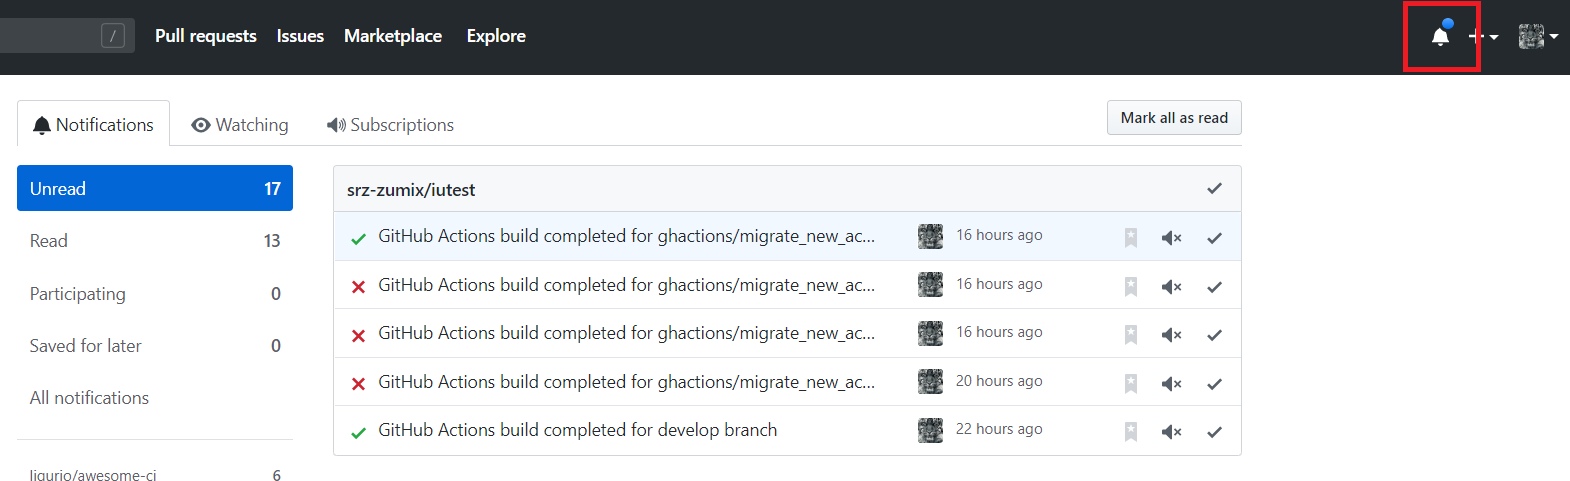This screenshot has height=481, width=1570.
Task: Click the Read count 13
Action: [x=272, y=241]
